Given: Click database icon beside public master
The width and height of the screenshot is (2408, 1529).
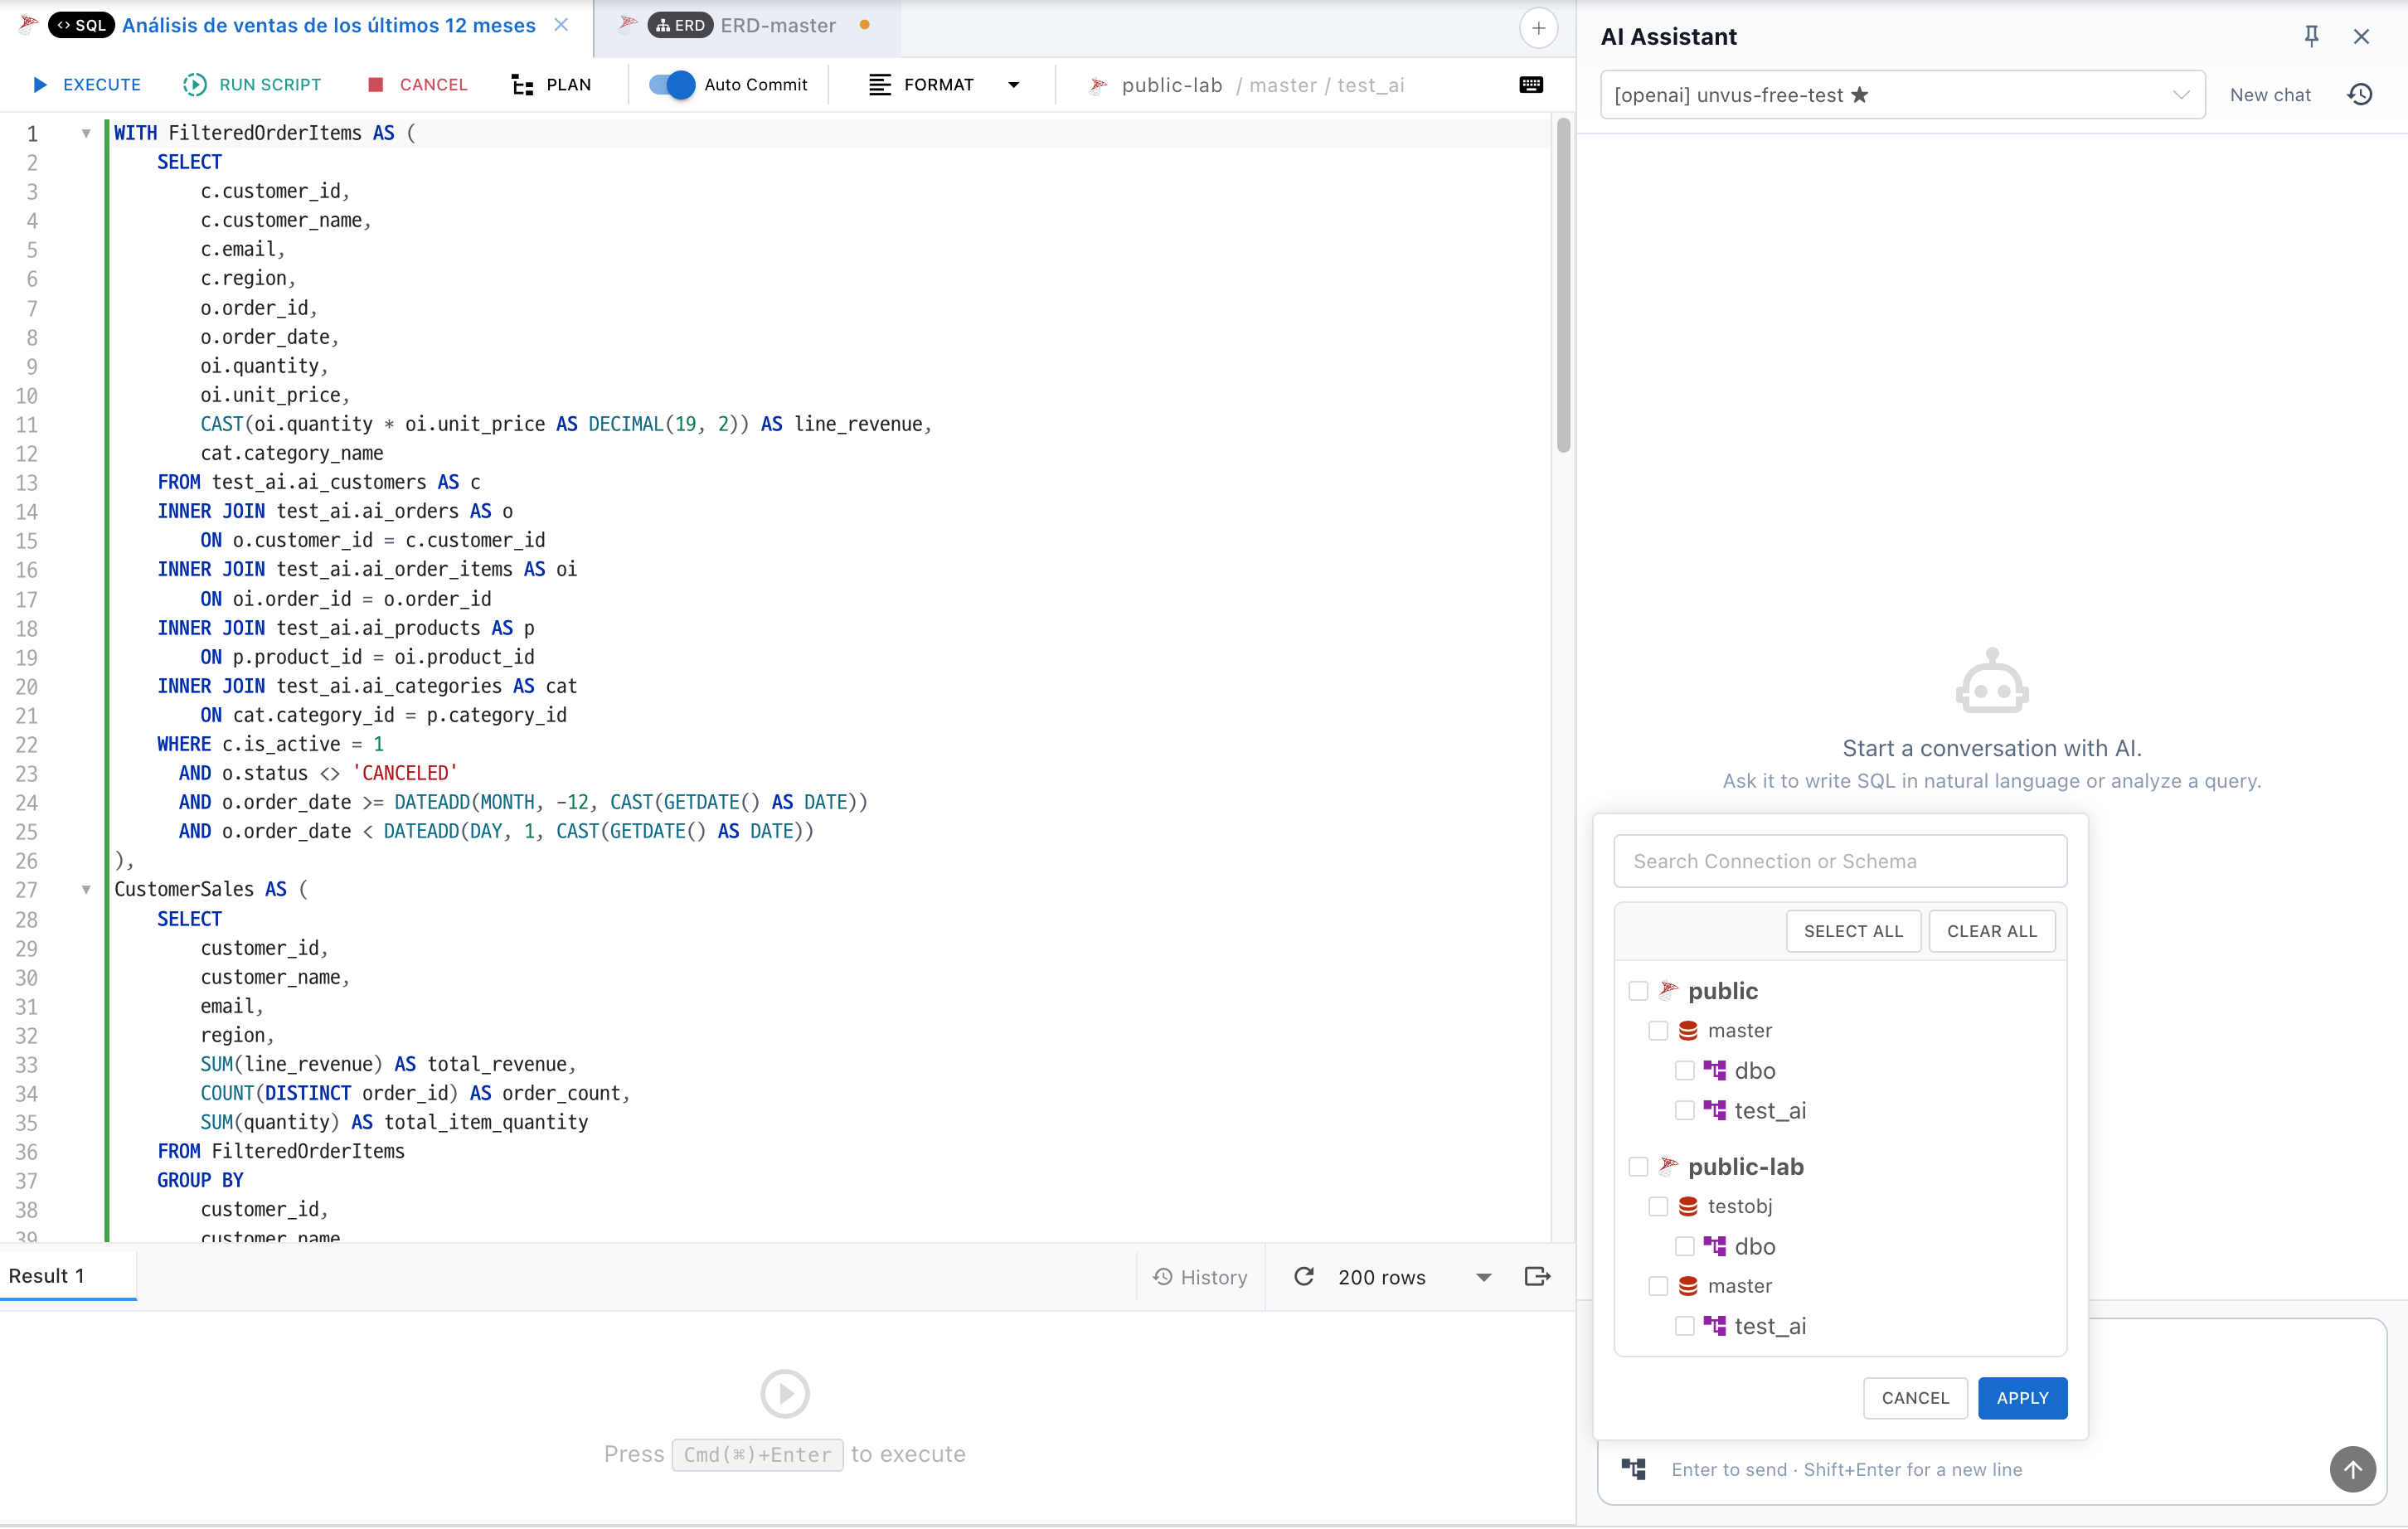Looking at the screenshot, I should [1688, 1031].
